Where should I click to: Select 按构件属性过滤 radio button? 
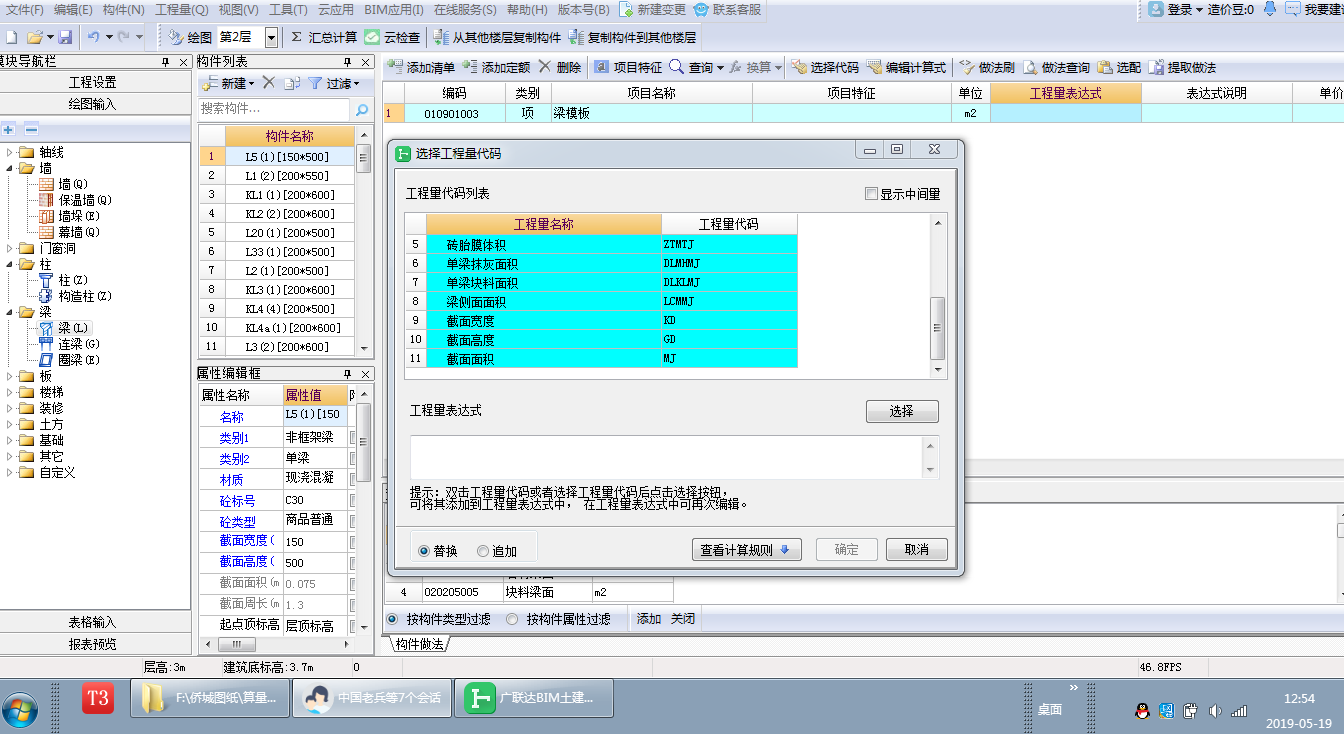click(x=512, y=619)
